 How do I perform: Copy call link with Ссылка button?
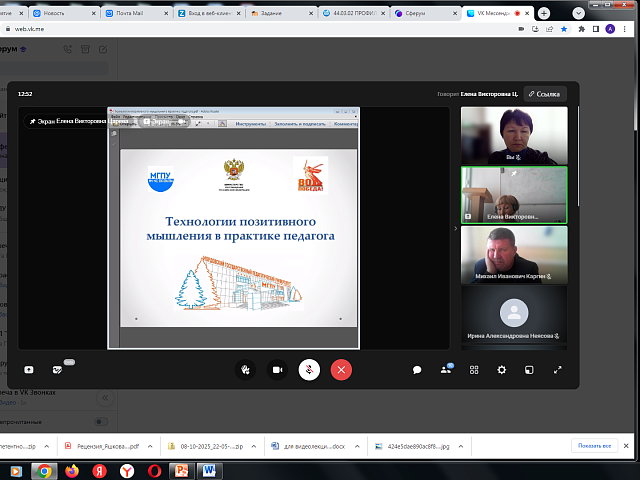tap(545, 93)
